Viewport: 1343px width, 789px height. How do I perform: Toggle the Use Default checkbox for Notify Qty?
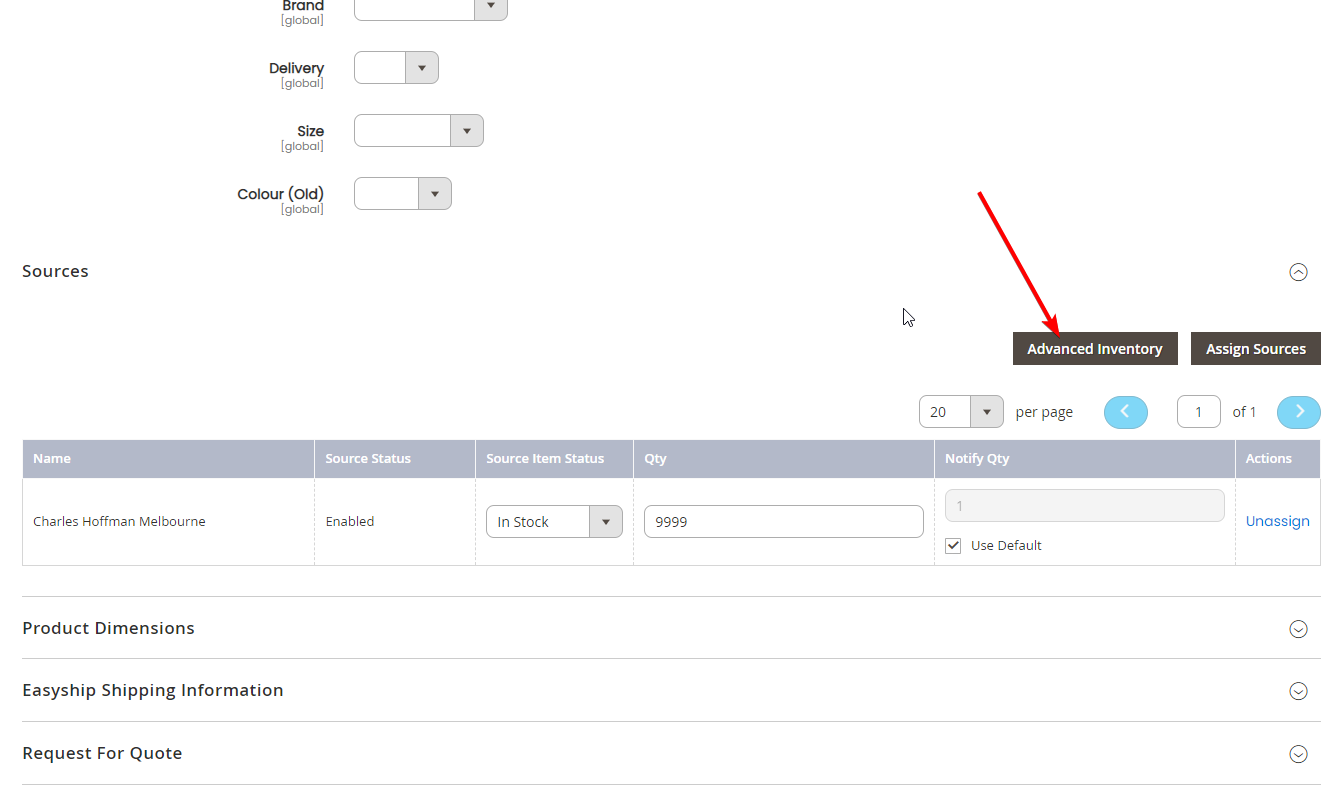(x=953, y=546)
